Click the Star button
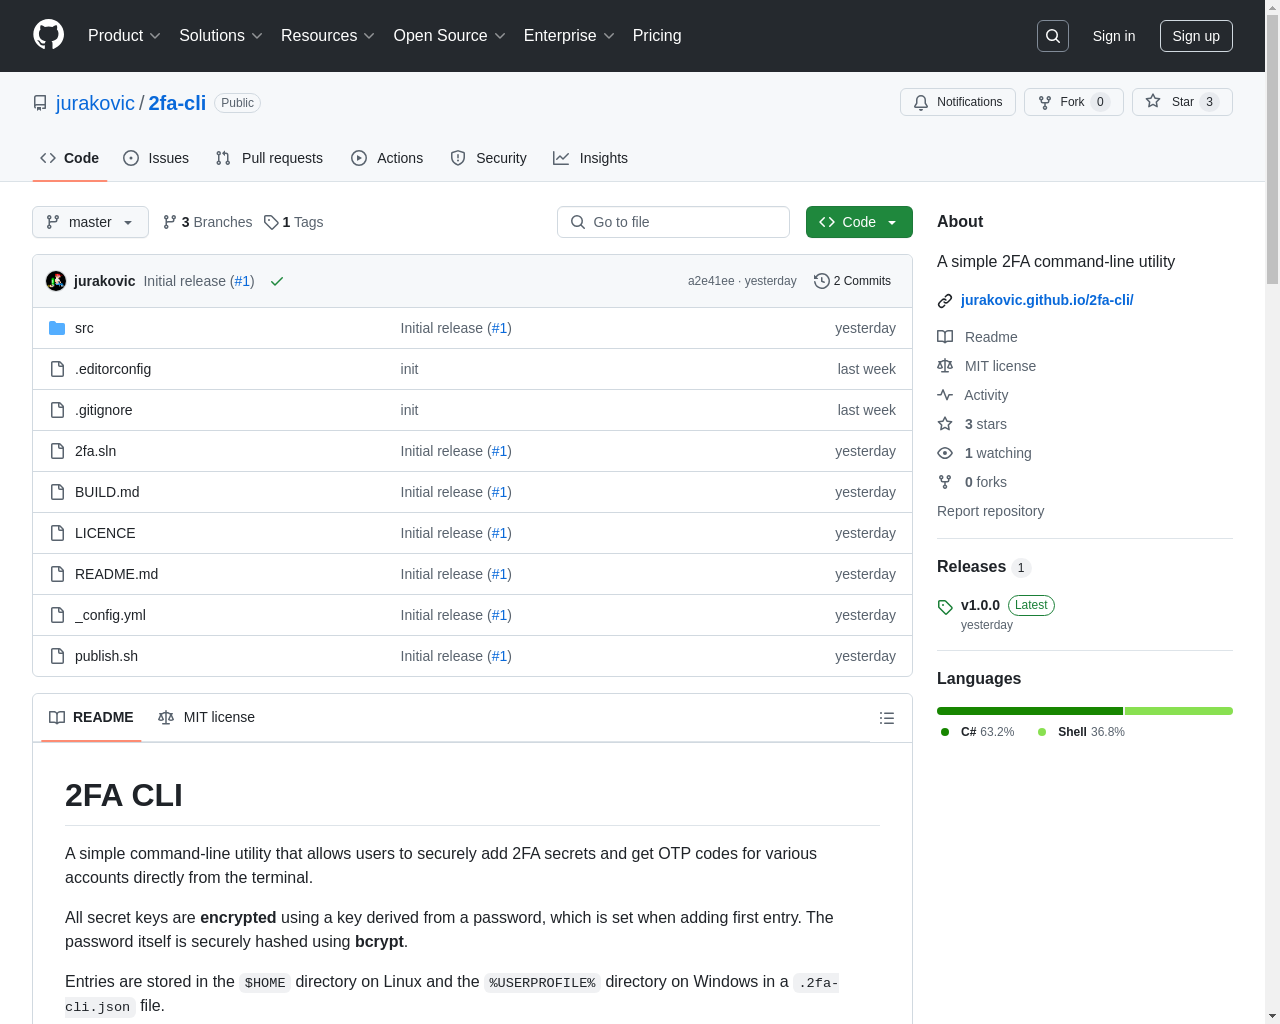The width and height of the screenshot is (1280, 1024). (x=1182, y=102)
